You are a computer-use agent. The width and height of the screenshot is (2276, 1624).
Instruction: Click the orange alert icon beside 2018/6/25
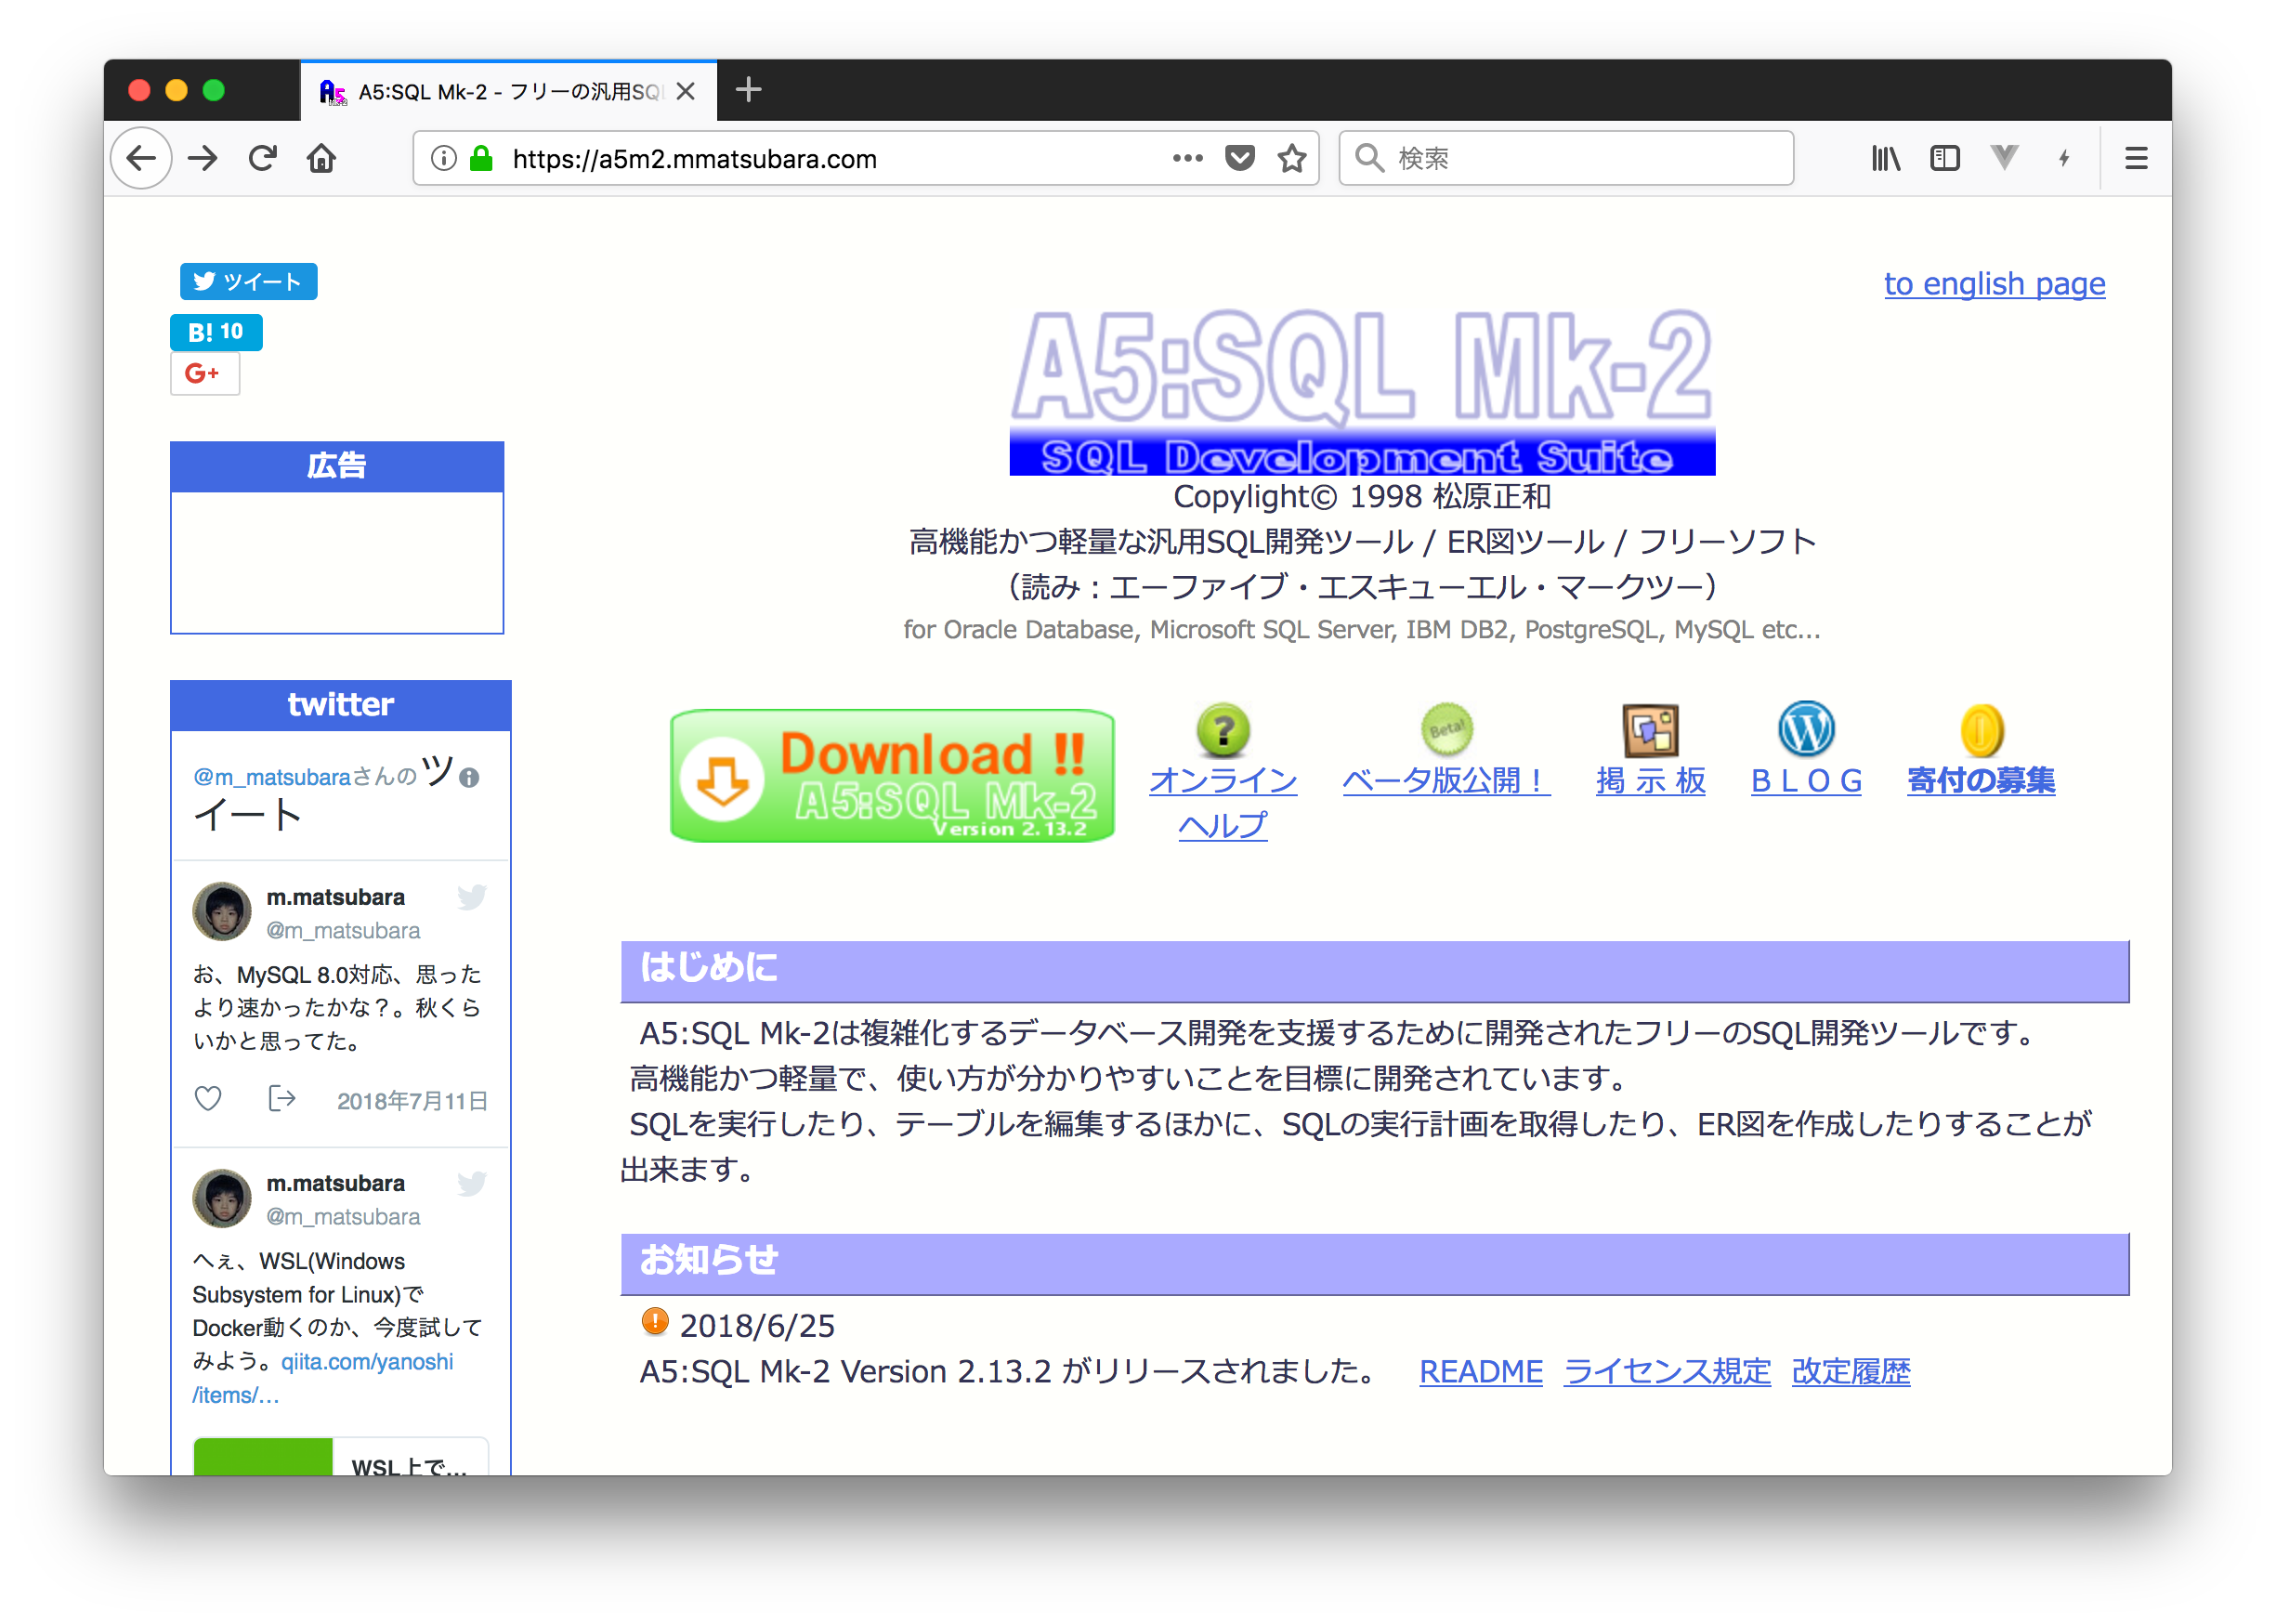(x=654, y=1322)
